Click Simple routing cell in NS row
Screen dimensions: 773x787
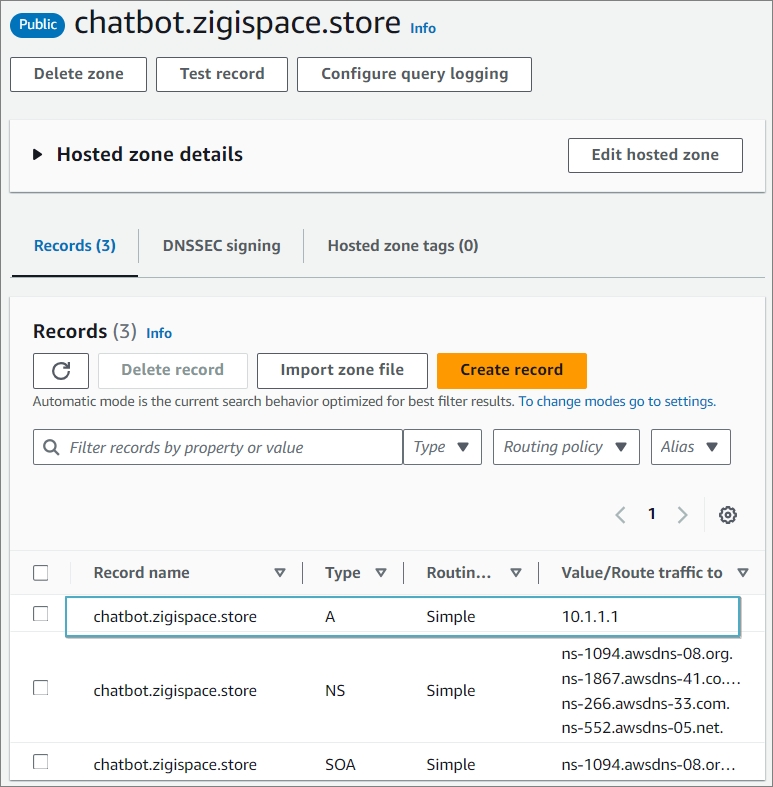pos(451,691)
